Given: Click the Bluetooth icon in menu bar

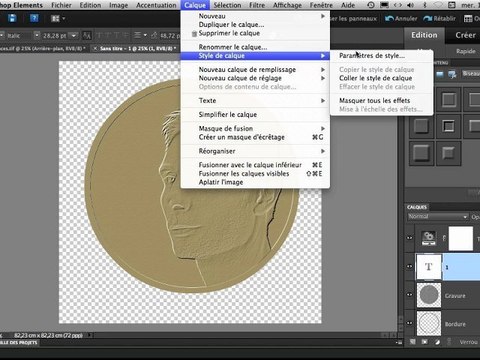Looking at the screenshot, I should point(424,5).
